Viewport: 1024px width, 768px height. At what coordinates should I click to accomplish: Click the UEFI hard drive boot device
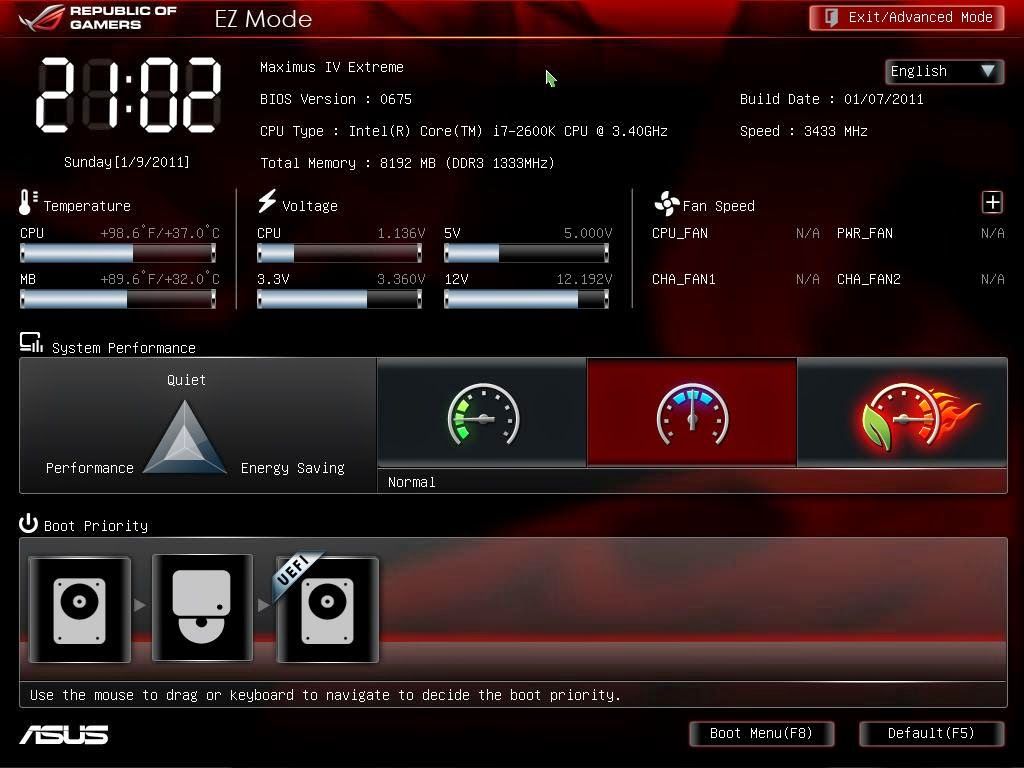pyautogui.click(x=327, y=609)
